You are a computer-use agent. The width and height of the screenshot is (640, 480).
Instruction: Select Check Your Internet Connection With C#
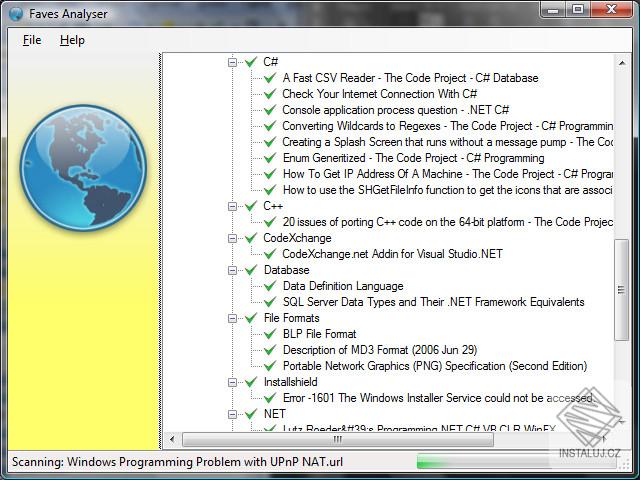point(380,94)
